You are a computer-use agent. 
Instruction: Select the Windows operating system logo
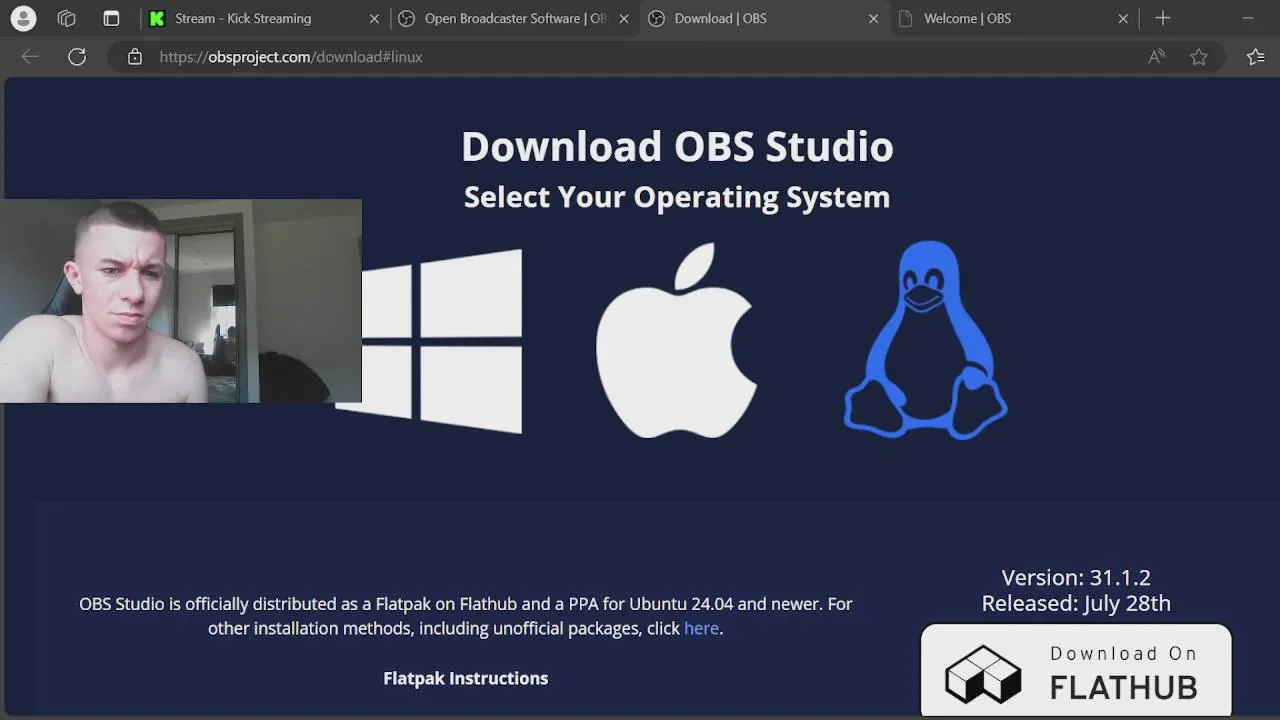coord(442,341)
